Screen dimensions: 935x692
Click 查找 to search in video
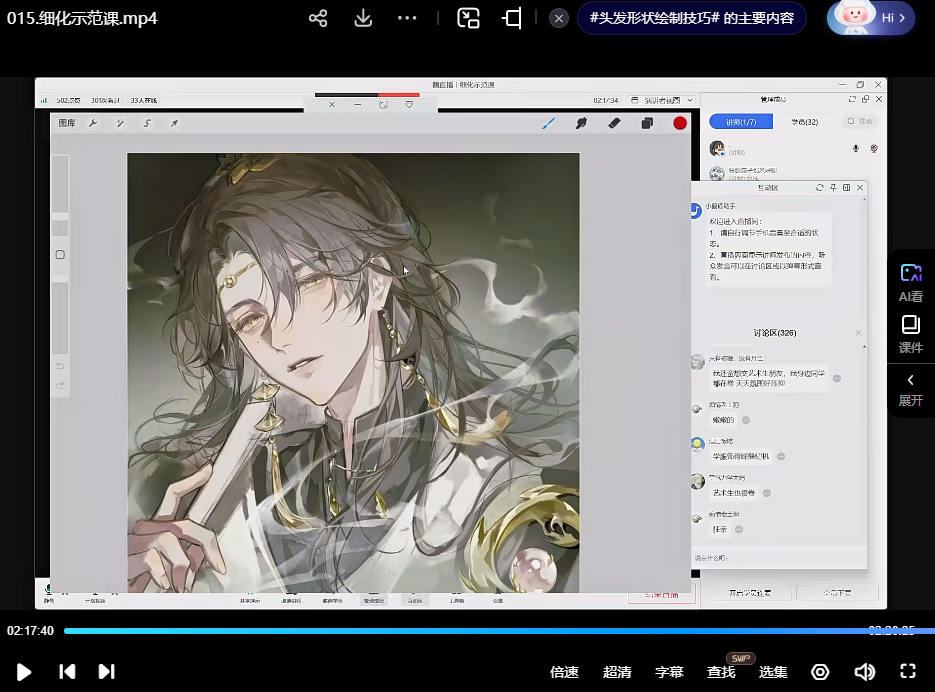(721, 672)
